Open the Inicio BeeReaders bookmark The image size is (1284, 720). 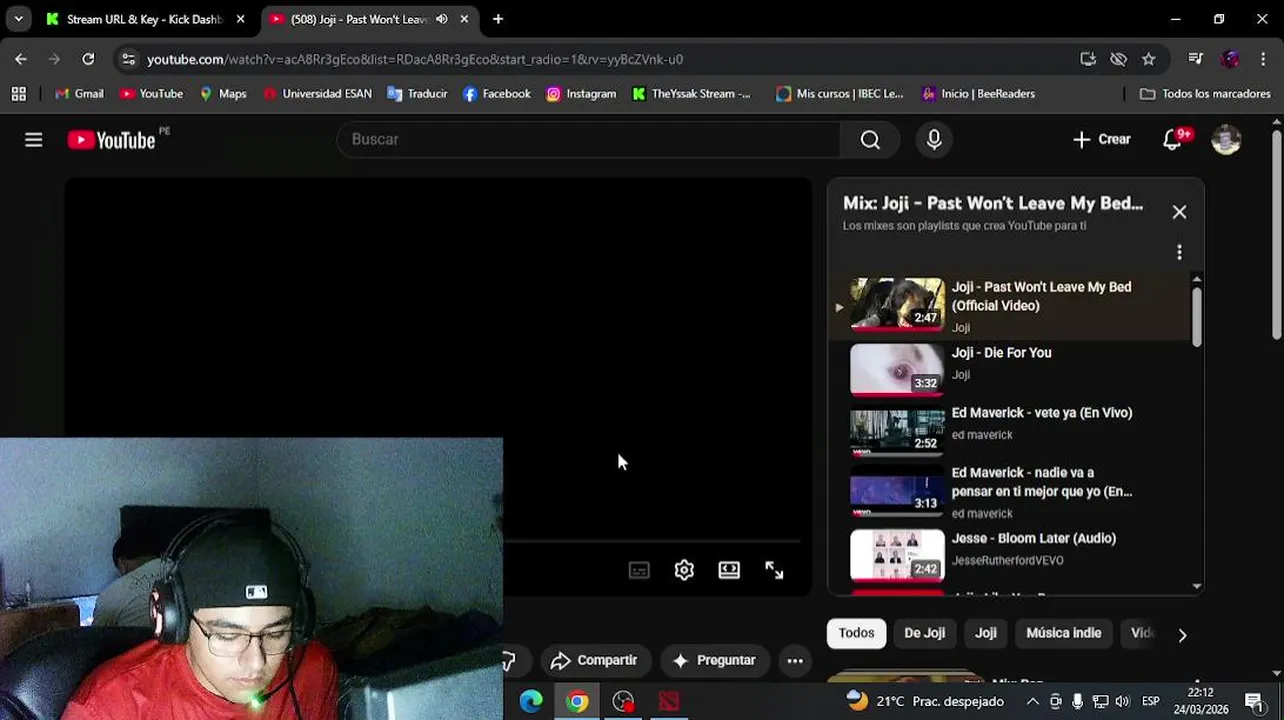pos(979,94)
